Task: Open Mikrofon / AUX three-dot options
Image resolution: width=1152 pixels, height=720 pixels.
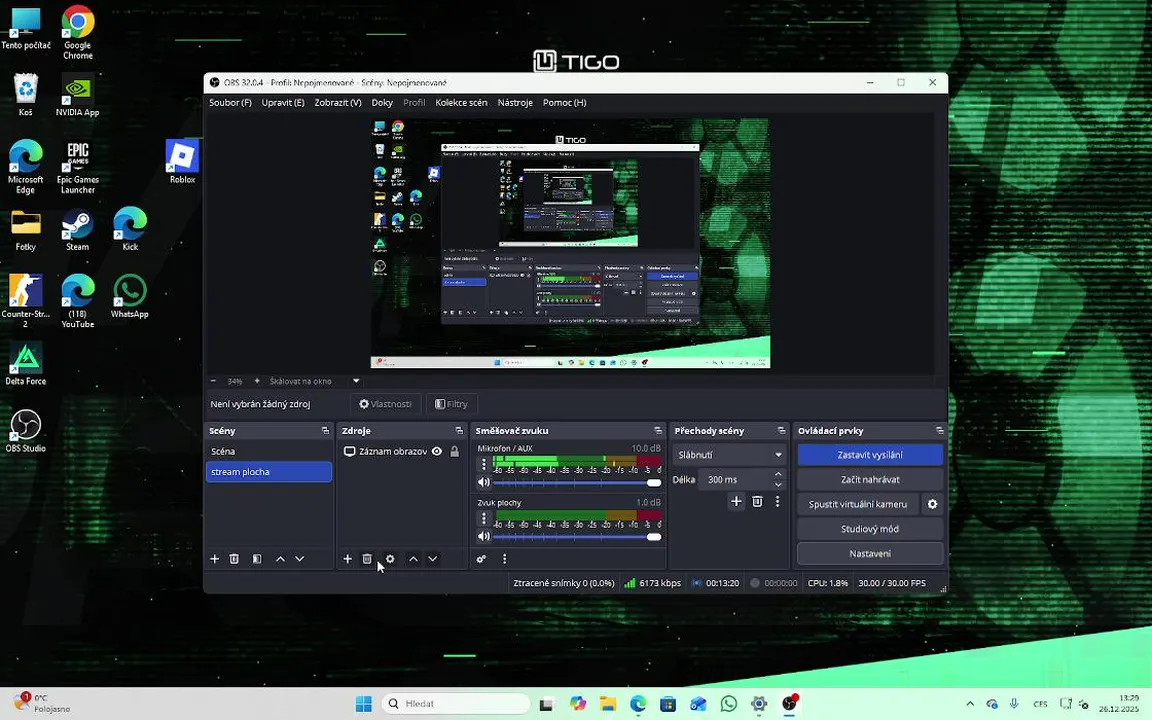Action: coord(483,464)
